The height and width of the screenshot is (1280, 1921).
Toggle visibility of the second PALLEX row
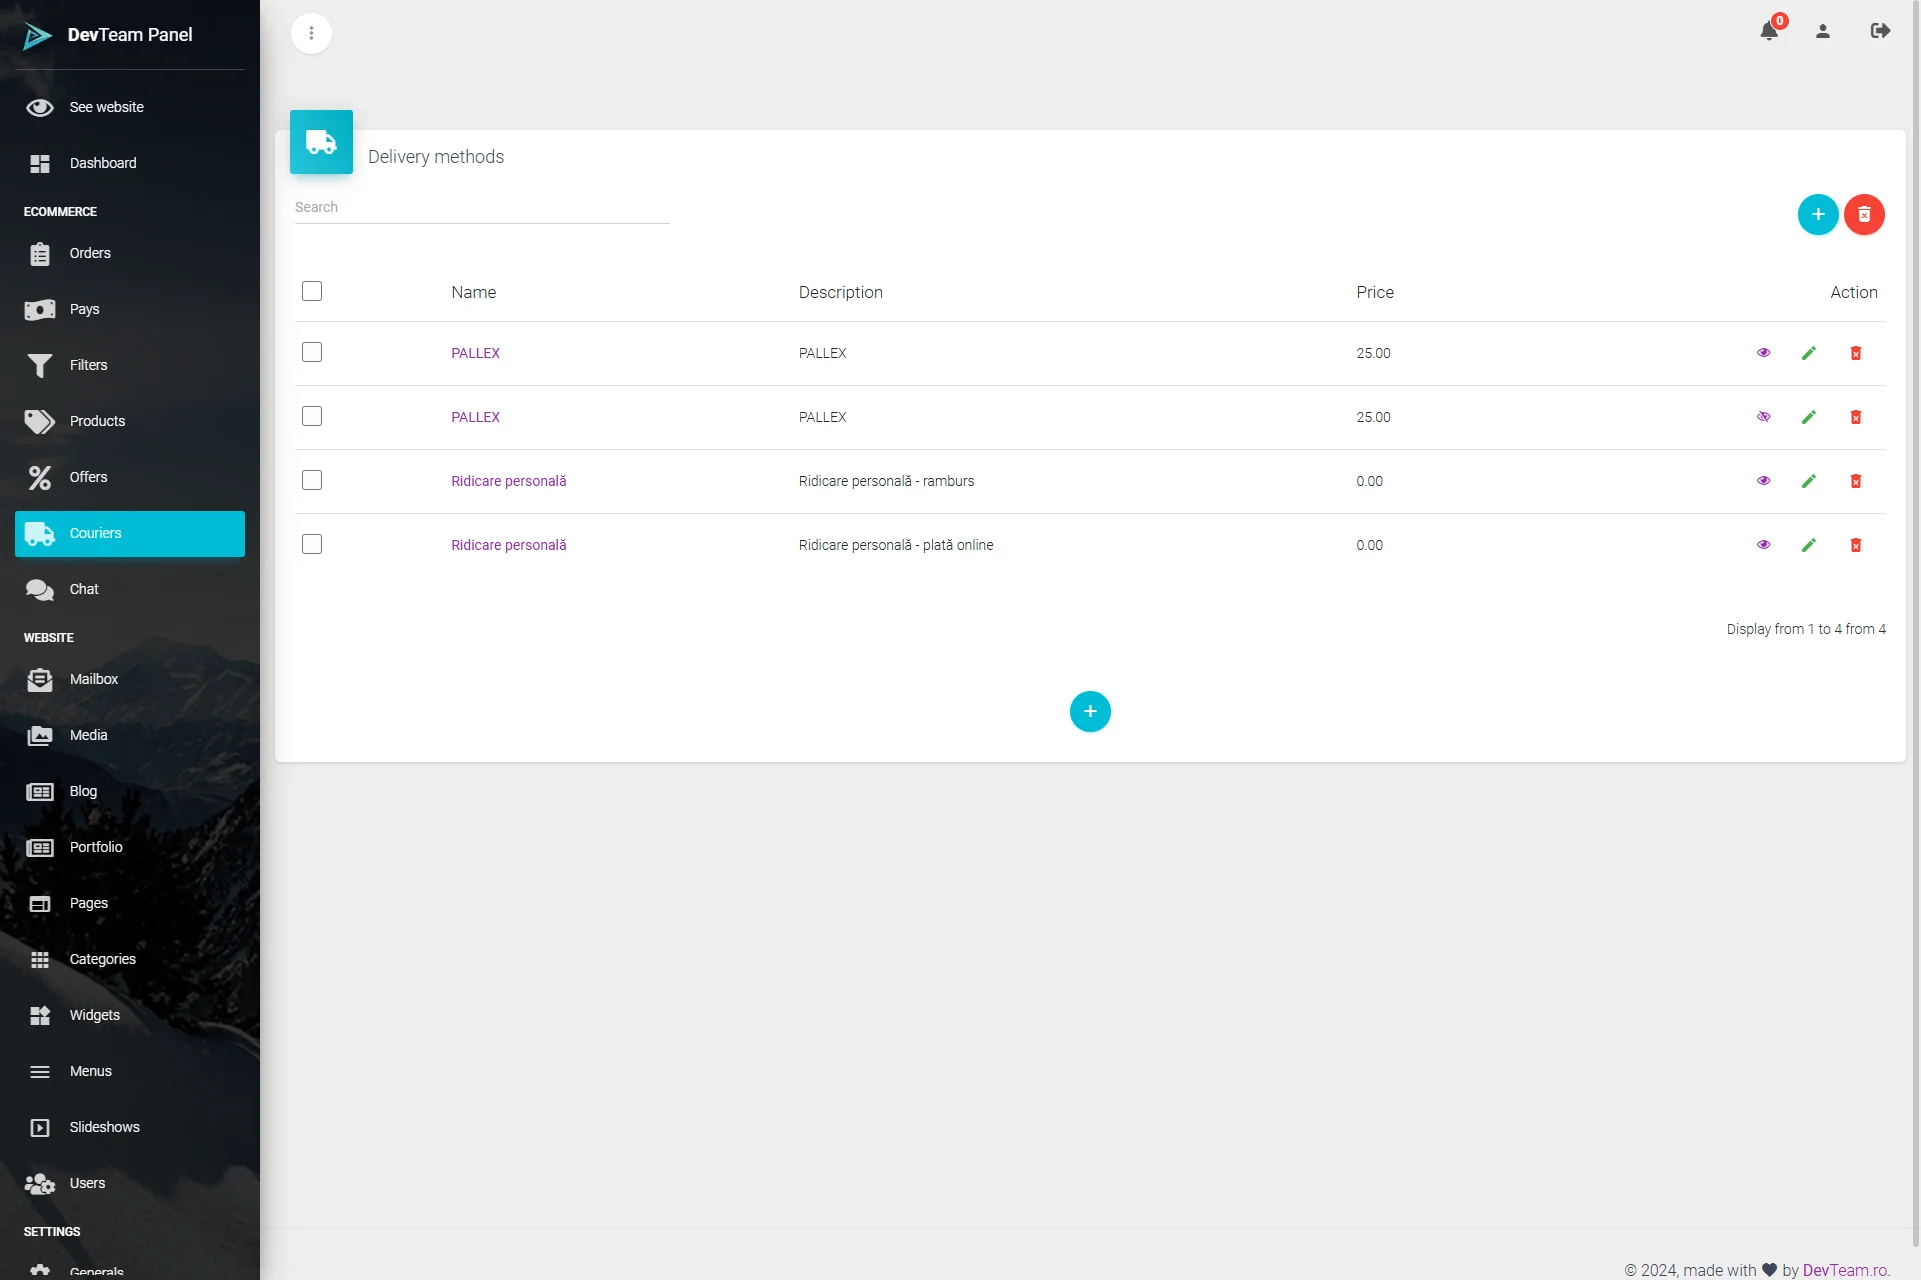point(1763,417)
